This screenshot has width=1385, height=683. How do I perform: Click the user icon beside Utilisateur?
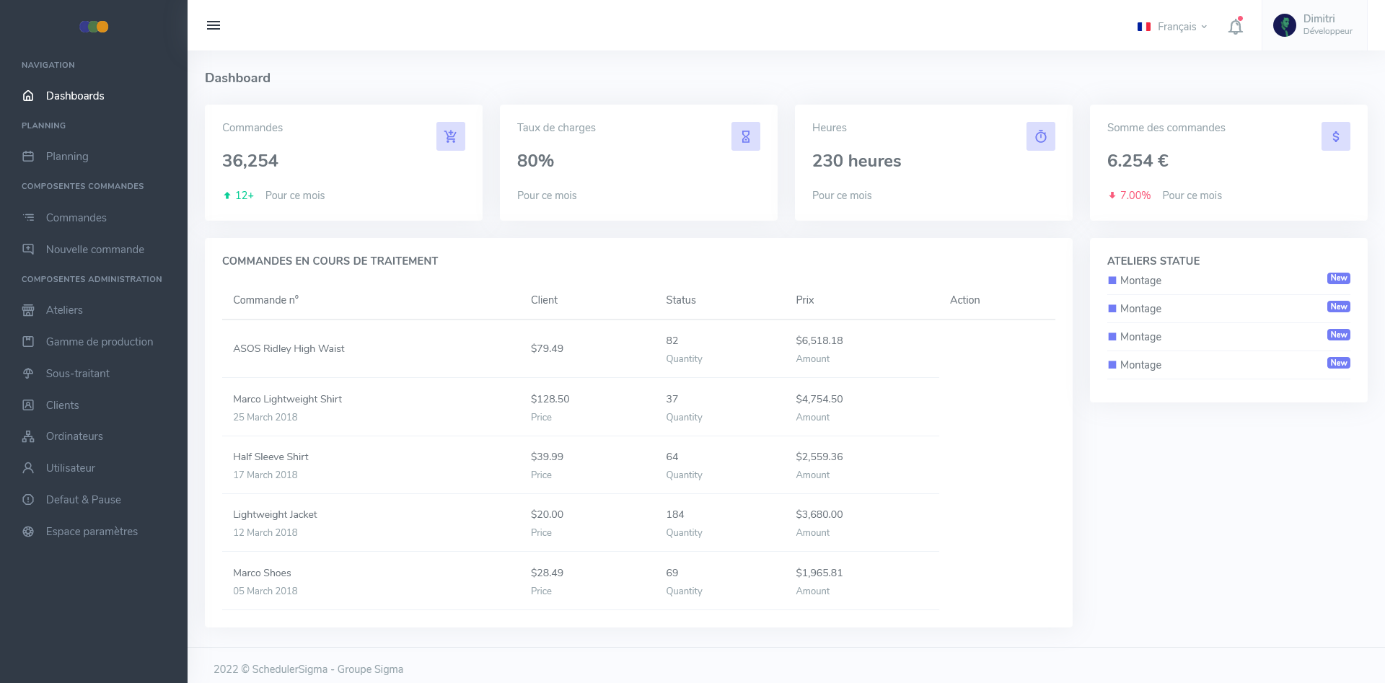(28, 468)
